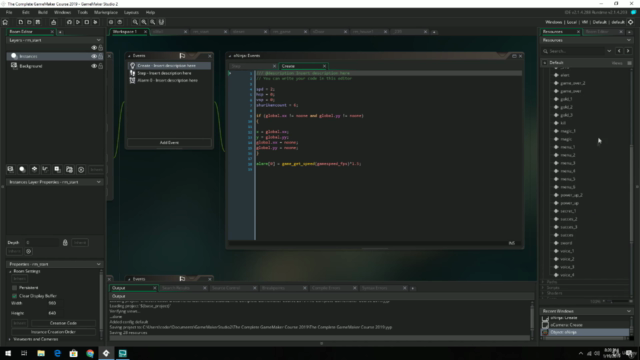Hide the Background layer
The height and width of the screenshot is (360, 640).
click(x=94, y=66)
